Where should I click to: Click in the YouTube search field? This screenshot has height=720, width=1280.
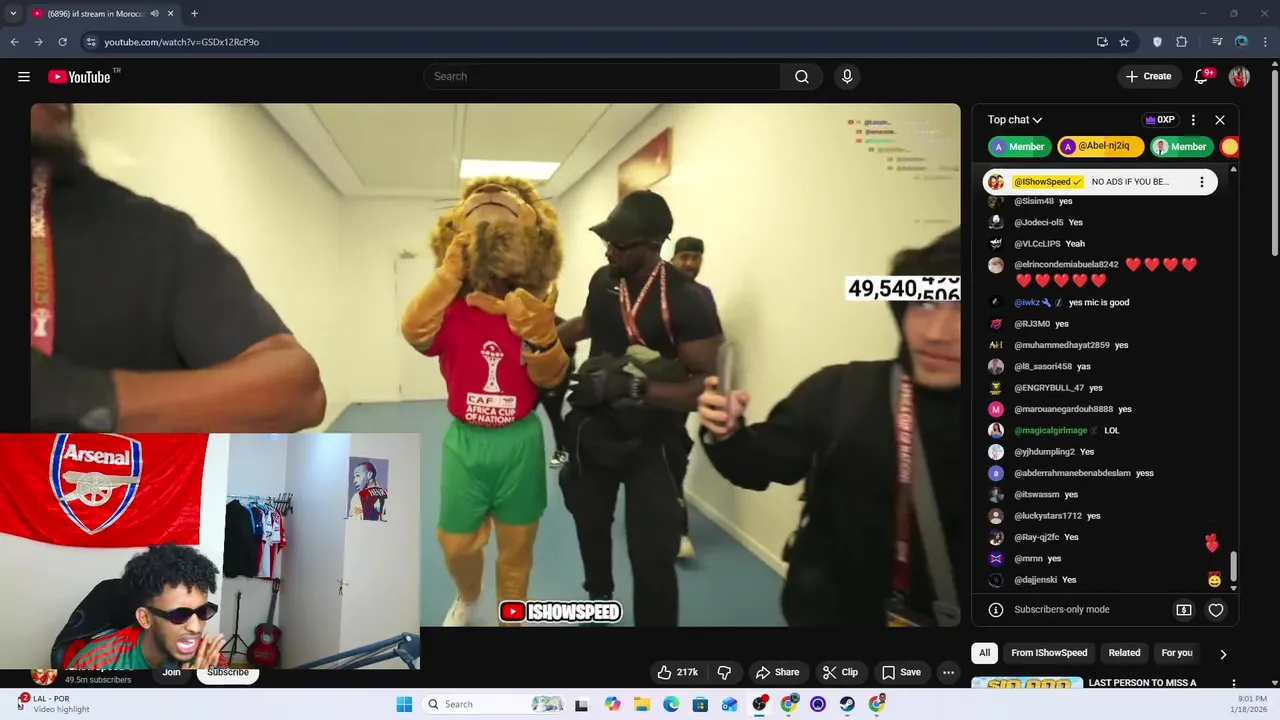pyautogui.click(x=602, y=77)
